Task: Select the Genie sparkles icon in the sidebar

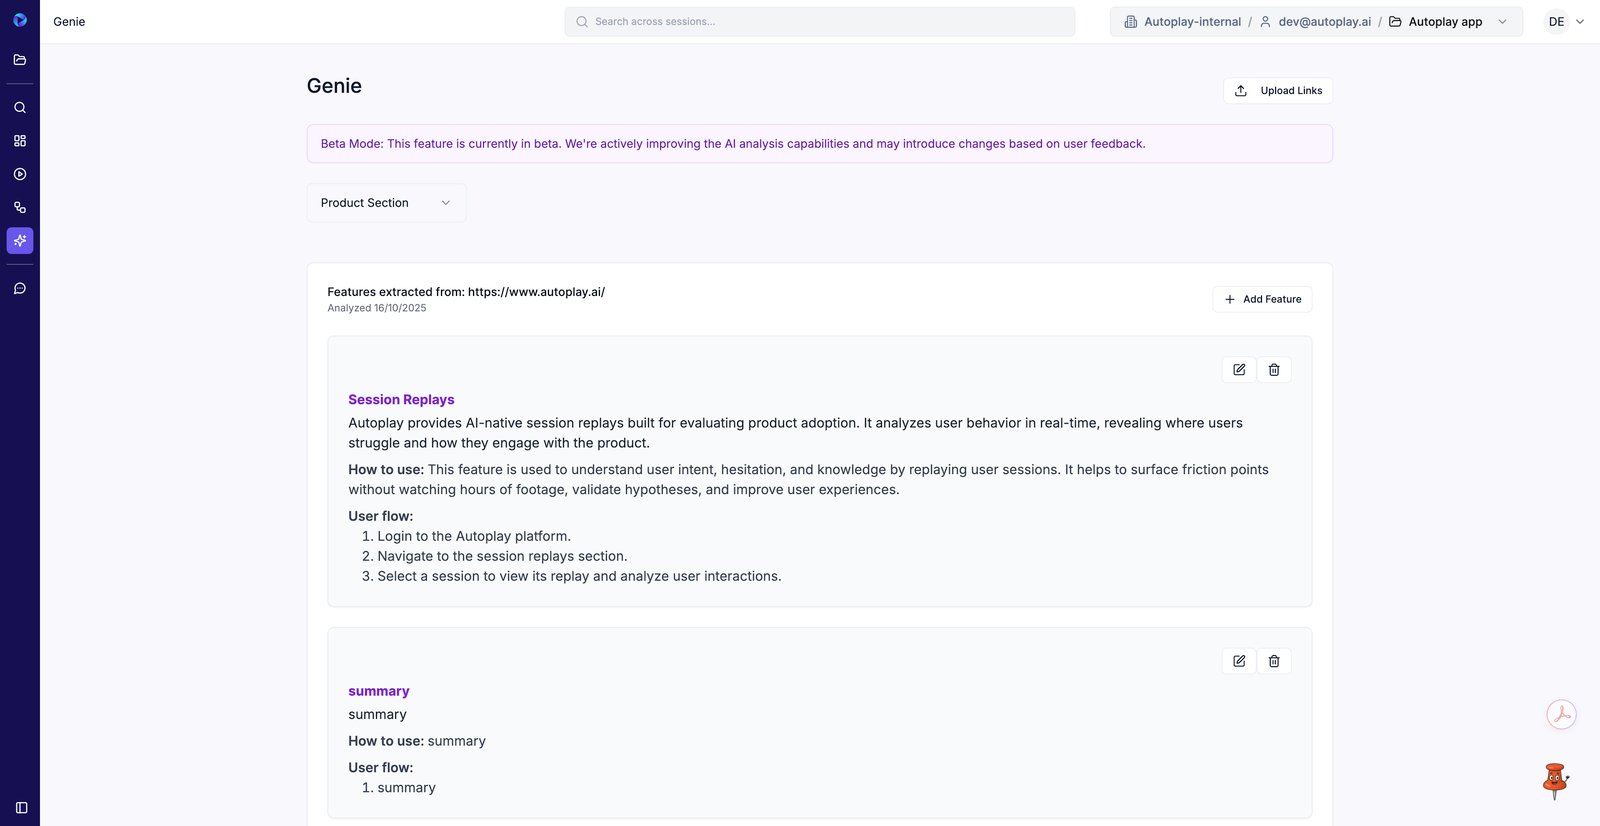Action: coord(20,241)
